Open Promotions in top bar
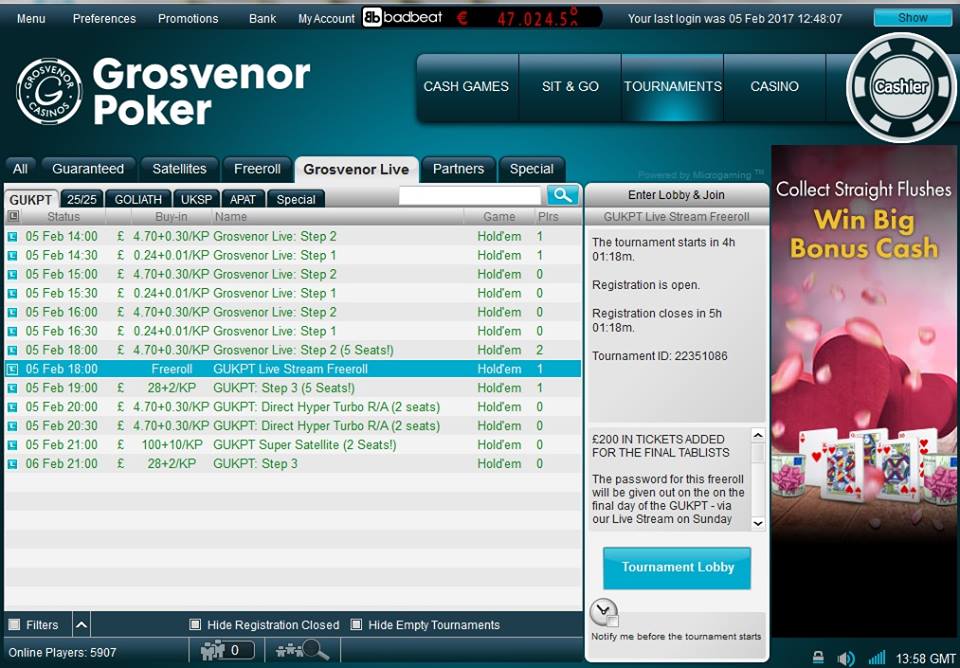 [188, 18]
